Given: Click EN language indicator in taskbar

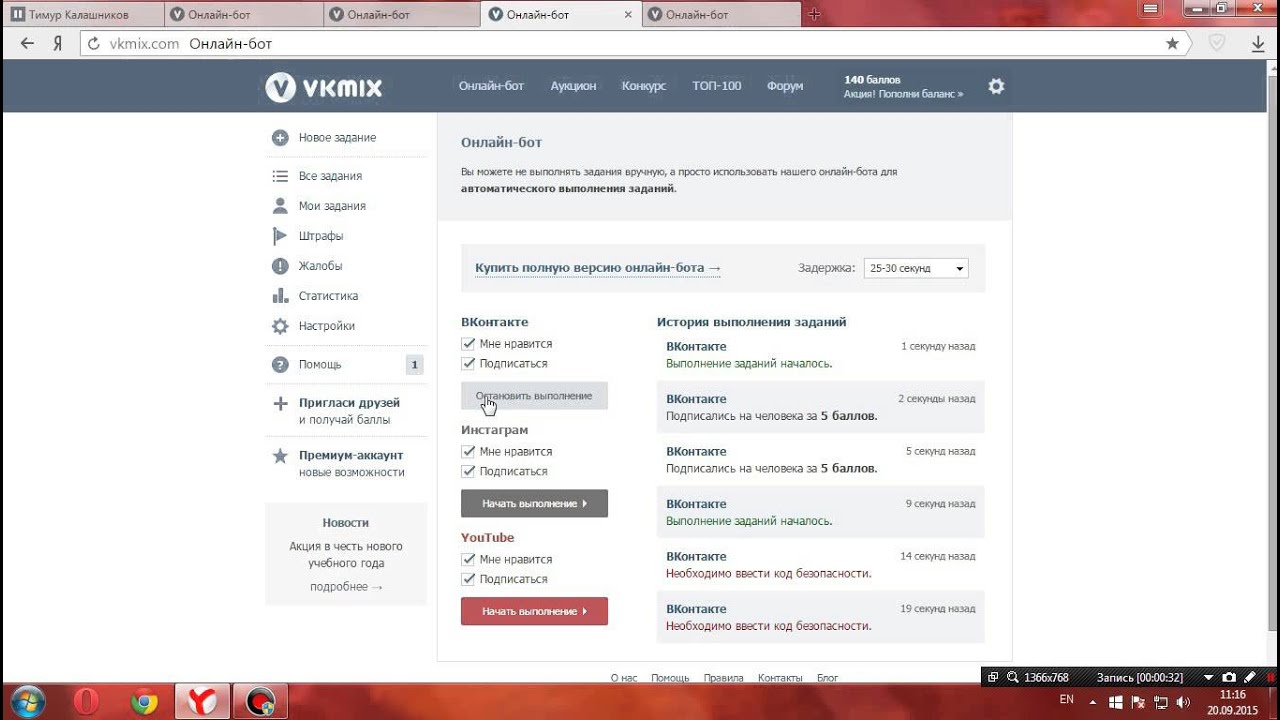Looking at the screenshot, I should click(x=1066, y=699).
